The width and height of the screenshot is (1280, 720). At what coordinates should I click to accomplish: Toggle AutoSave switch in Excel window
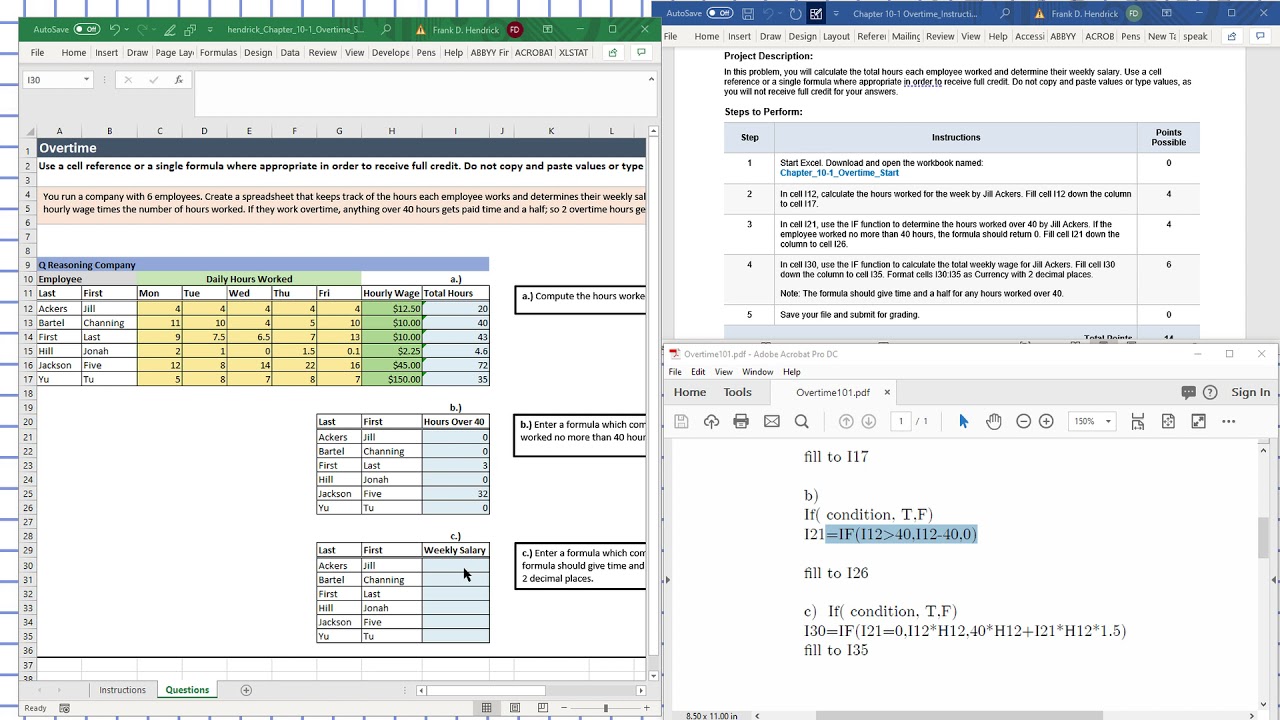tap(87, 30)
